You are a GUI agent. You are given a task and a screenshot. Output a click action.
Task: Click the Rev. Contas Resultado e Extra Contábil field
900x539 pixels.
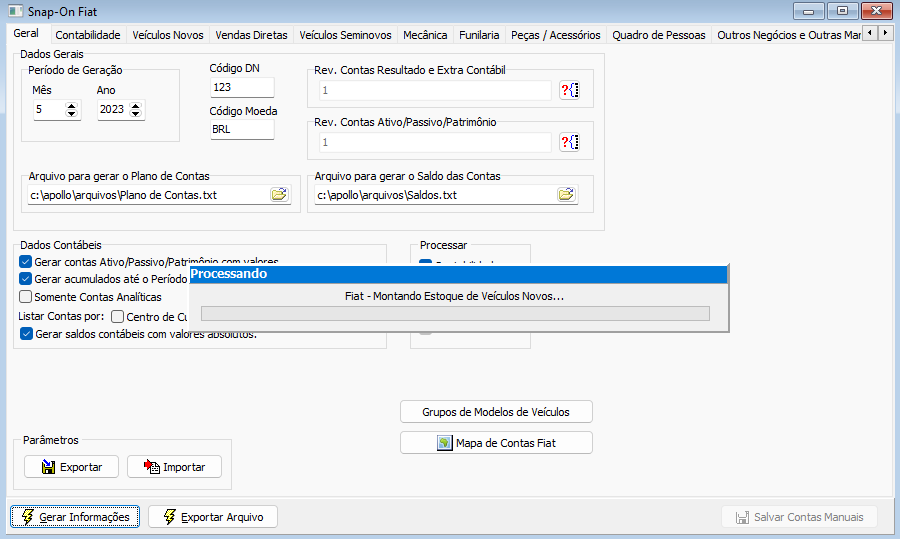(x=435, y=90)
